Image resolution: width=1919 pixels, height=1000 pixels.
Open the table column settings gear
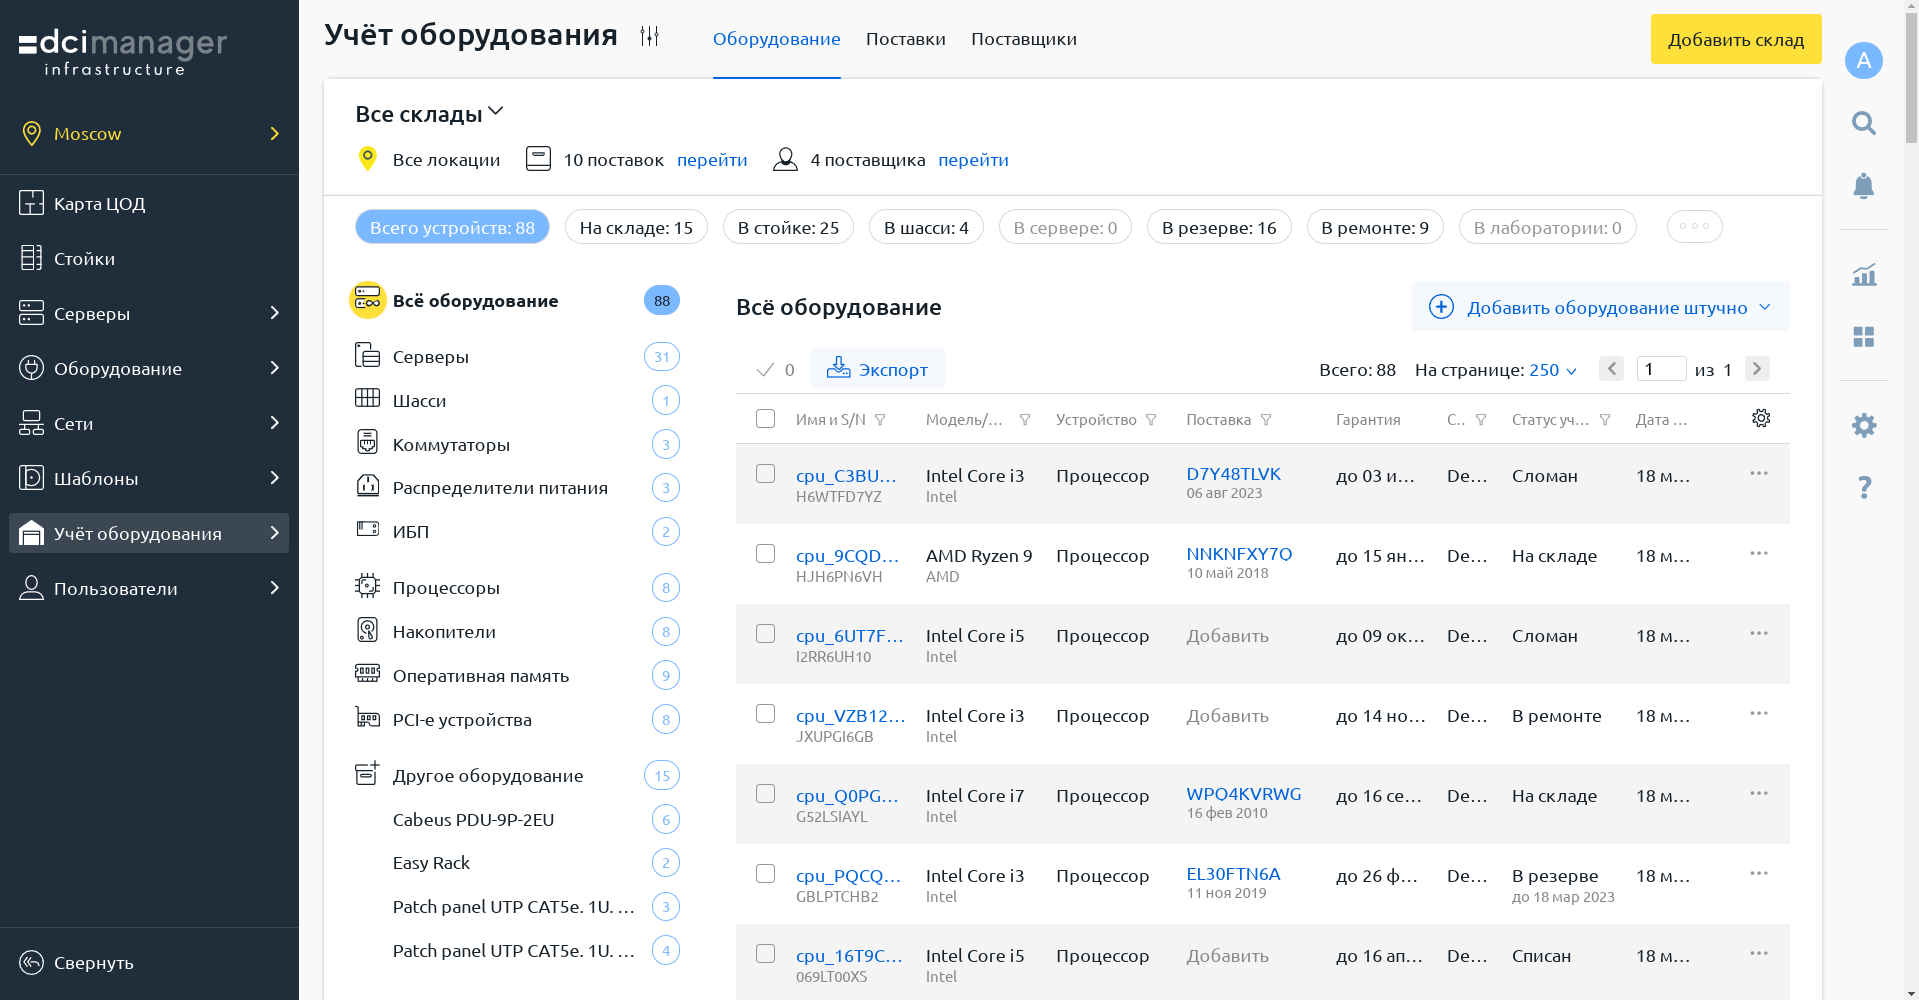tap(1761, 418)
